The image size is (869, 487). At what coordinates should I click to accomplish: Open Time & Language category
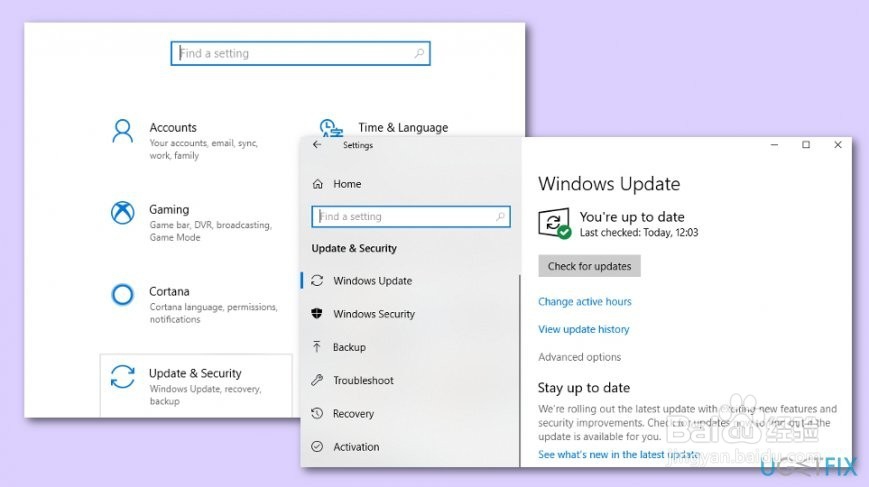385,127
